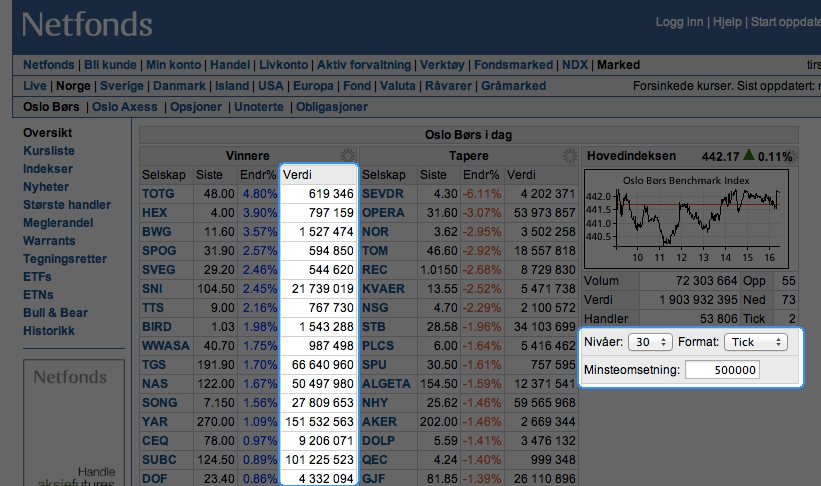
Task: Click the Netfonds logo in the header
Action: tap(87, 25)
